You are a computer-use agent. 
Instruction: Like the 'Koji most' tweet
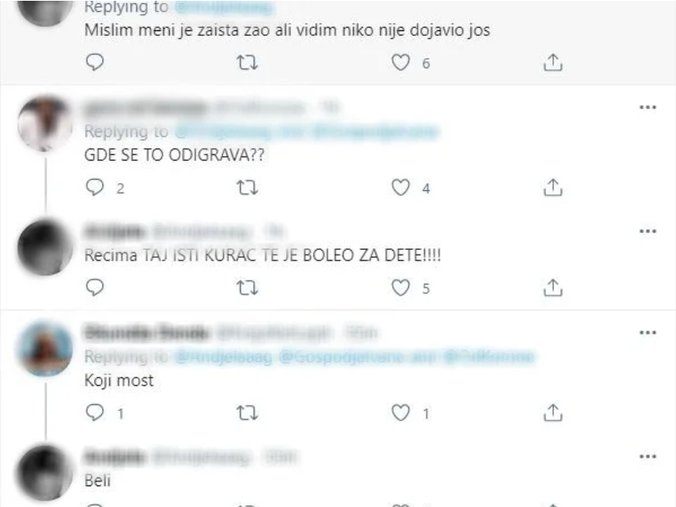[401, 413]
